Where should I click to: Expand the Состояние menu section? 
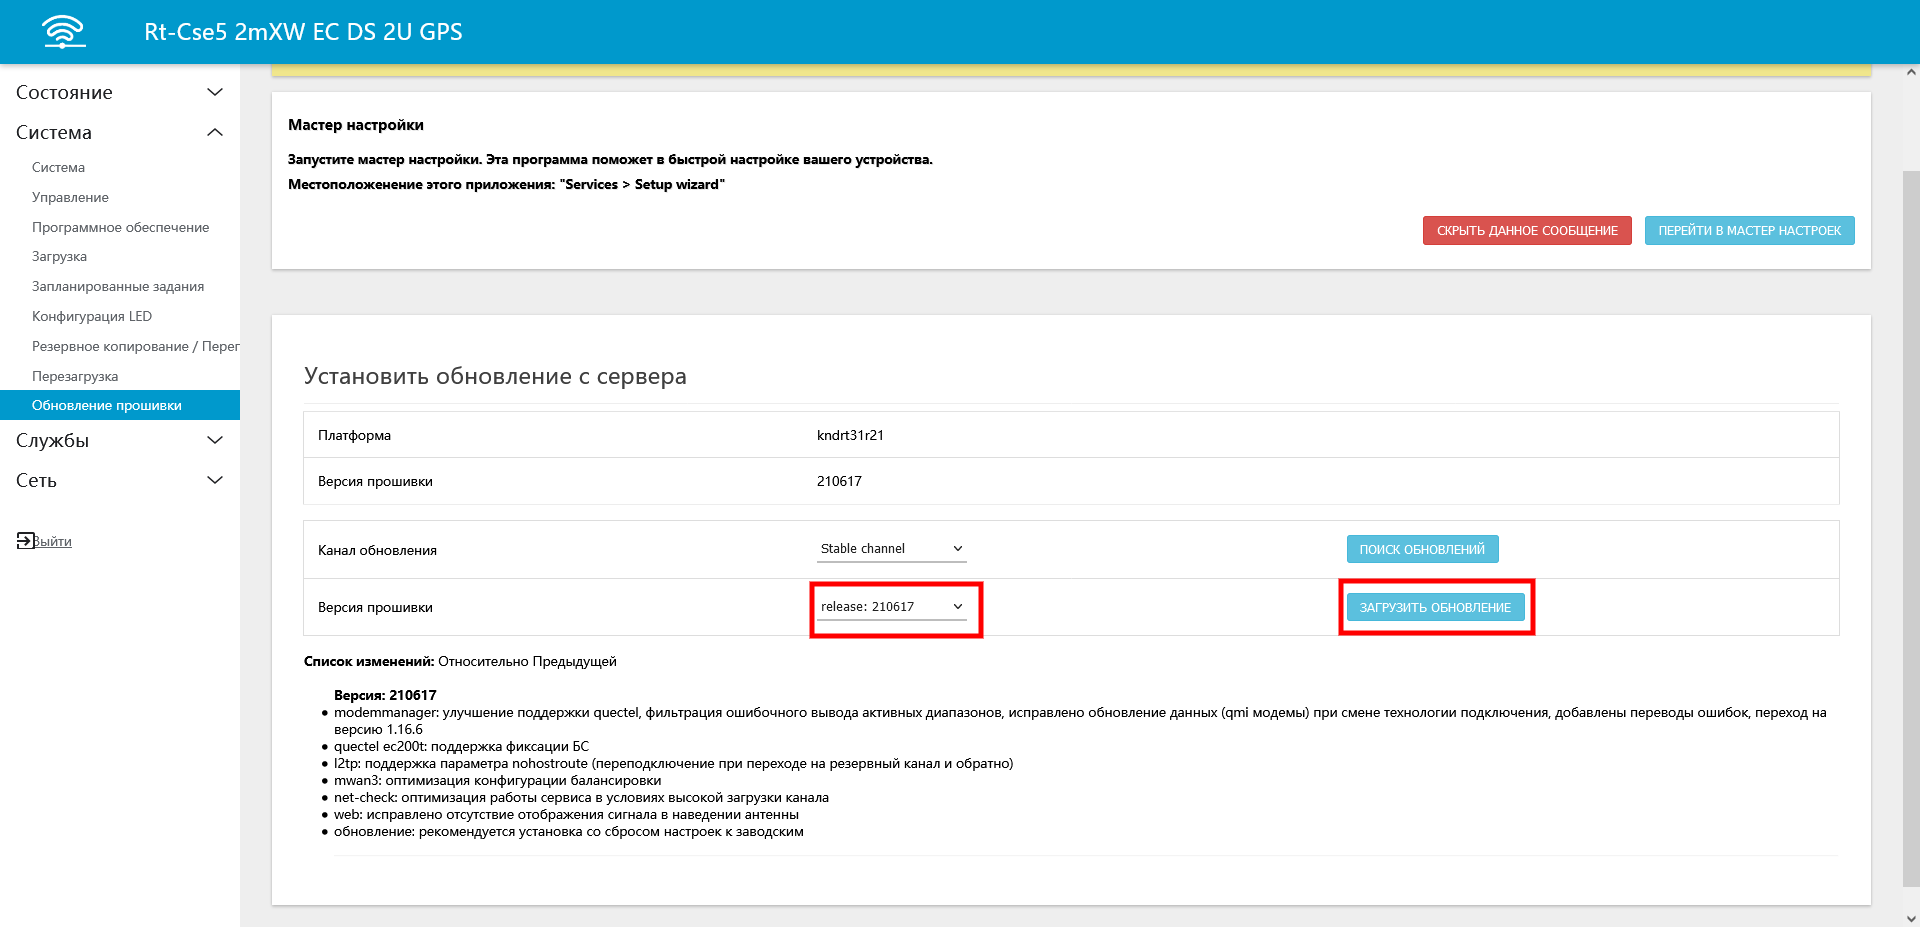click(120, 92)
